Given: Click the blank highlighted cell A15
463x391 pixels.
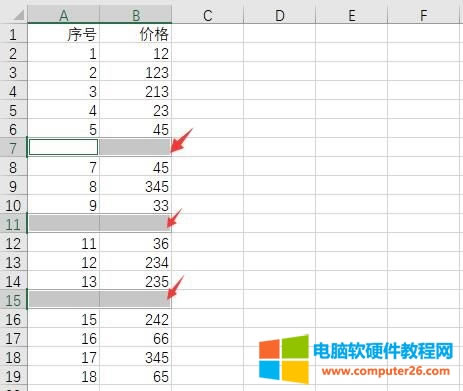Looking at the screenshot, I should tap(64, 300).
